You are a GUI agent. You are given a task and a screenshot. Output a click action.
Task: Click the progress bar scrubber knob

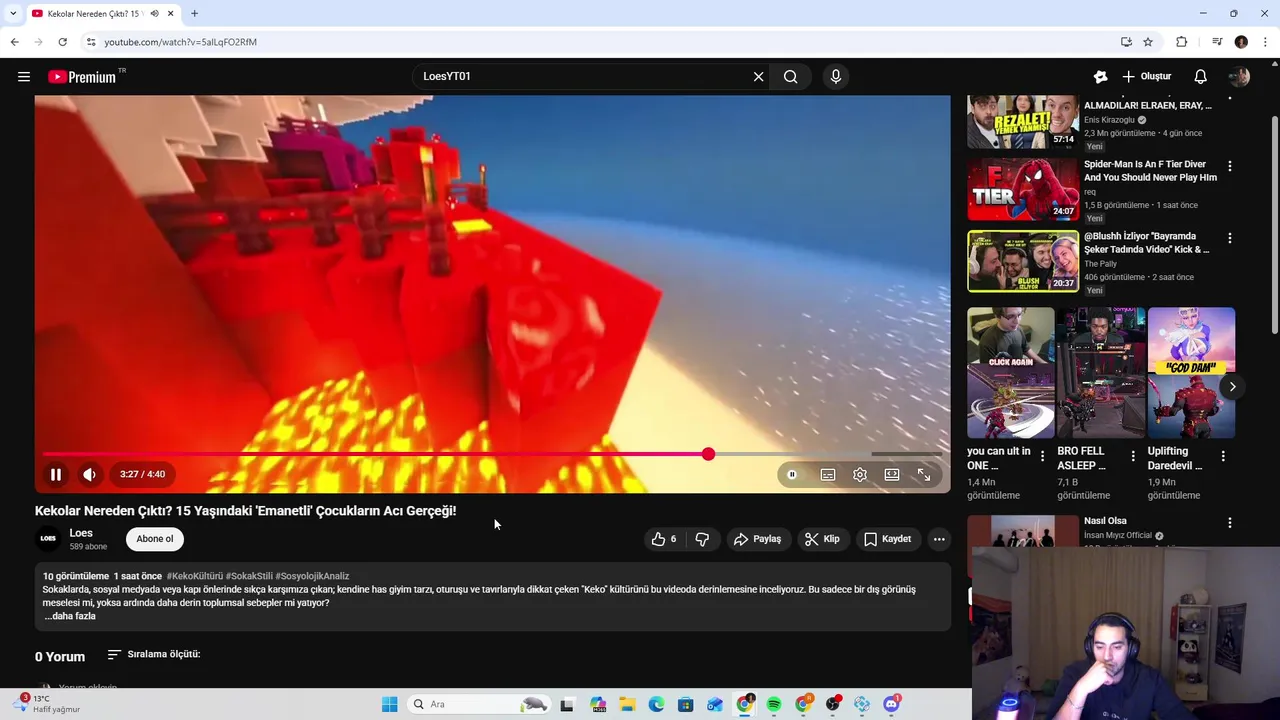708,454
